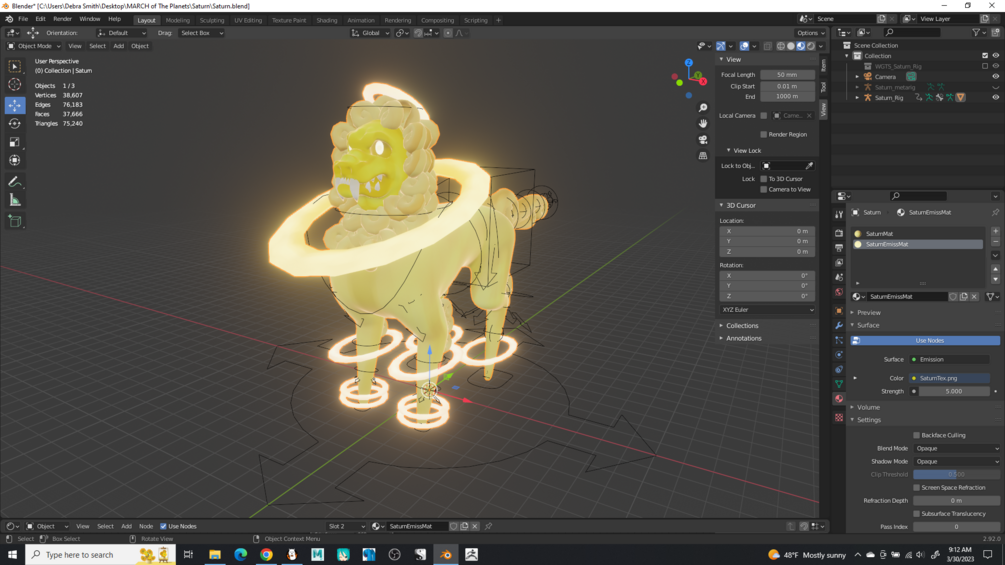Viewport: 1005px width, 565px height.
Task: Open Object Mode dropdown
Action: click(x=35, y=46)
